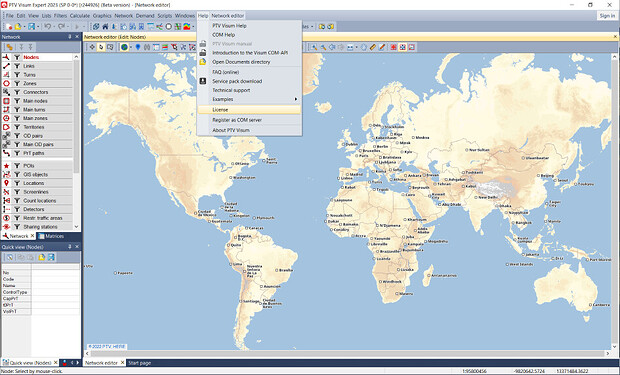This screenshot has width=620, height=375.
Task: Select the crosshair insert mode icon
Action: tap(92, 47)
